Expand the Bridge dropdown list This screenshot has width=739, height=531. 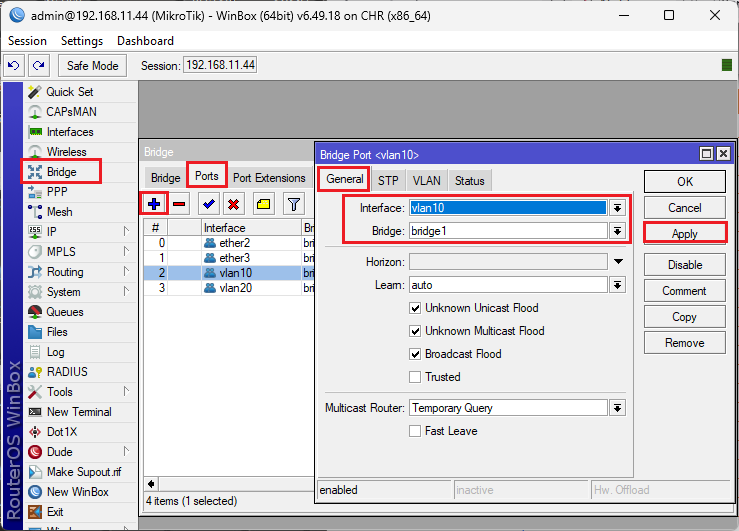coord(618,231)
